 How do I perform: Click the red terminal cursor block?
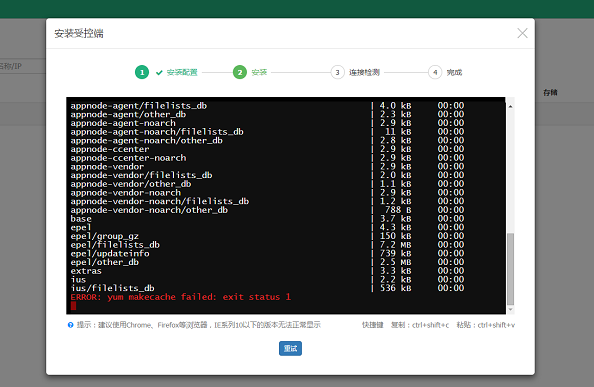click(73, 306)
